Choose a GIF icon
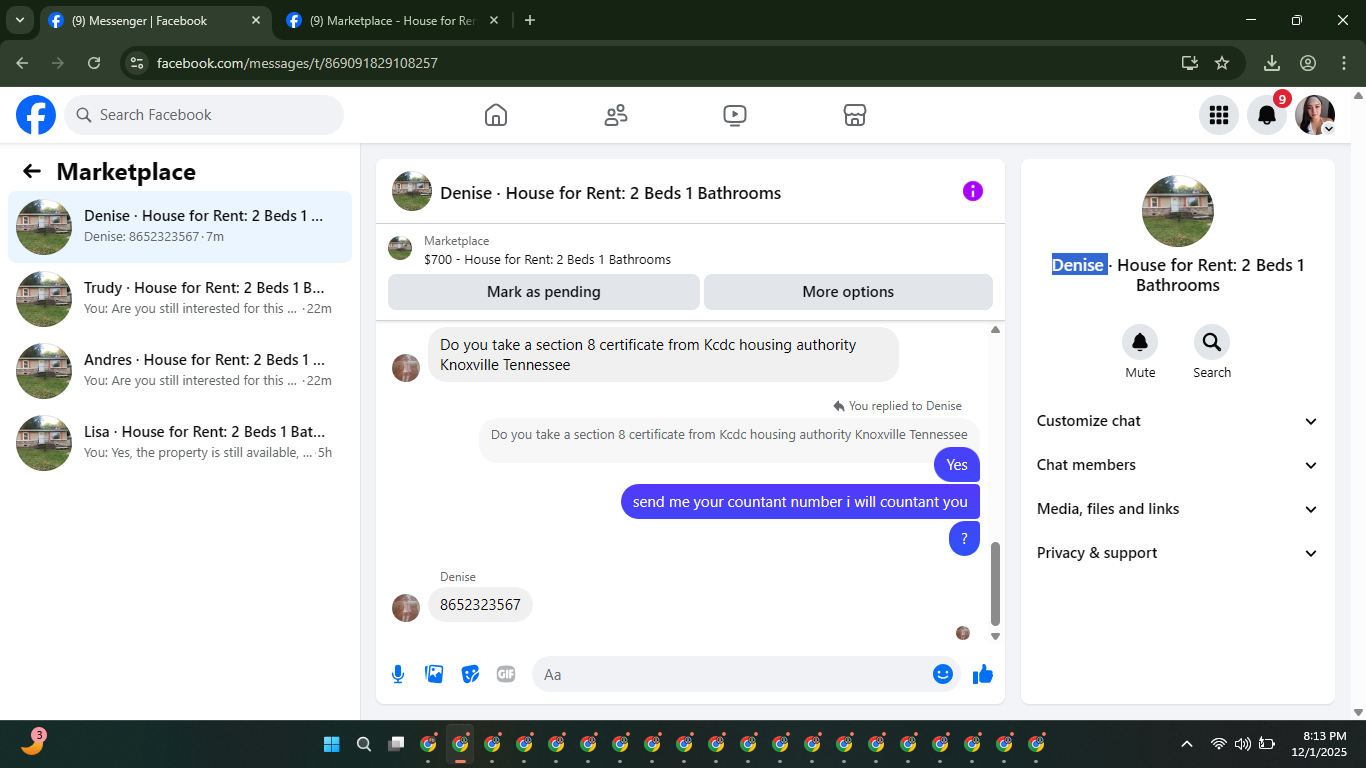 coord(506,674)
